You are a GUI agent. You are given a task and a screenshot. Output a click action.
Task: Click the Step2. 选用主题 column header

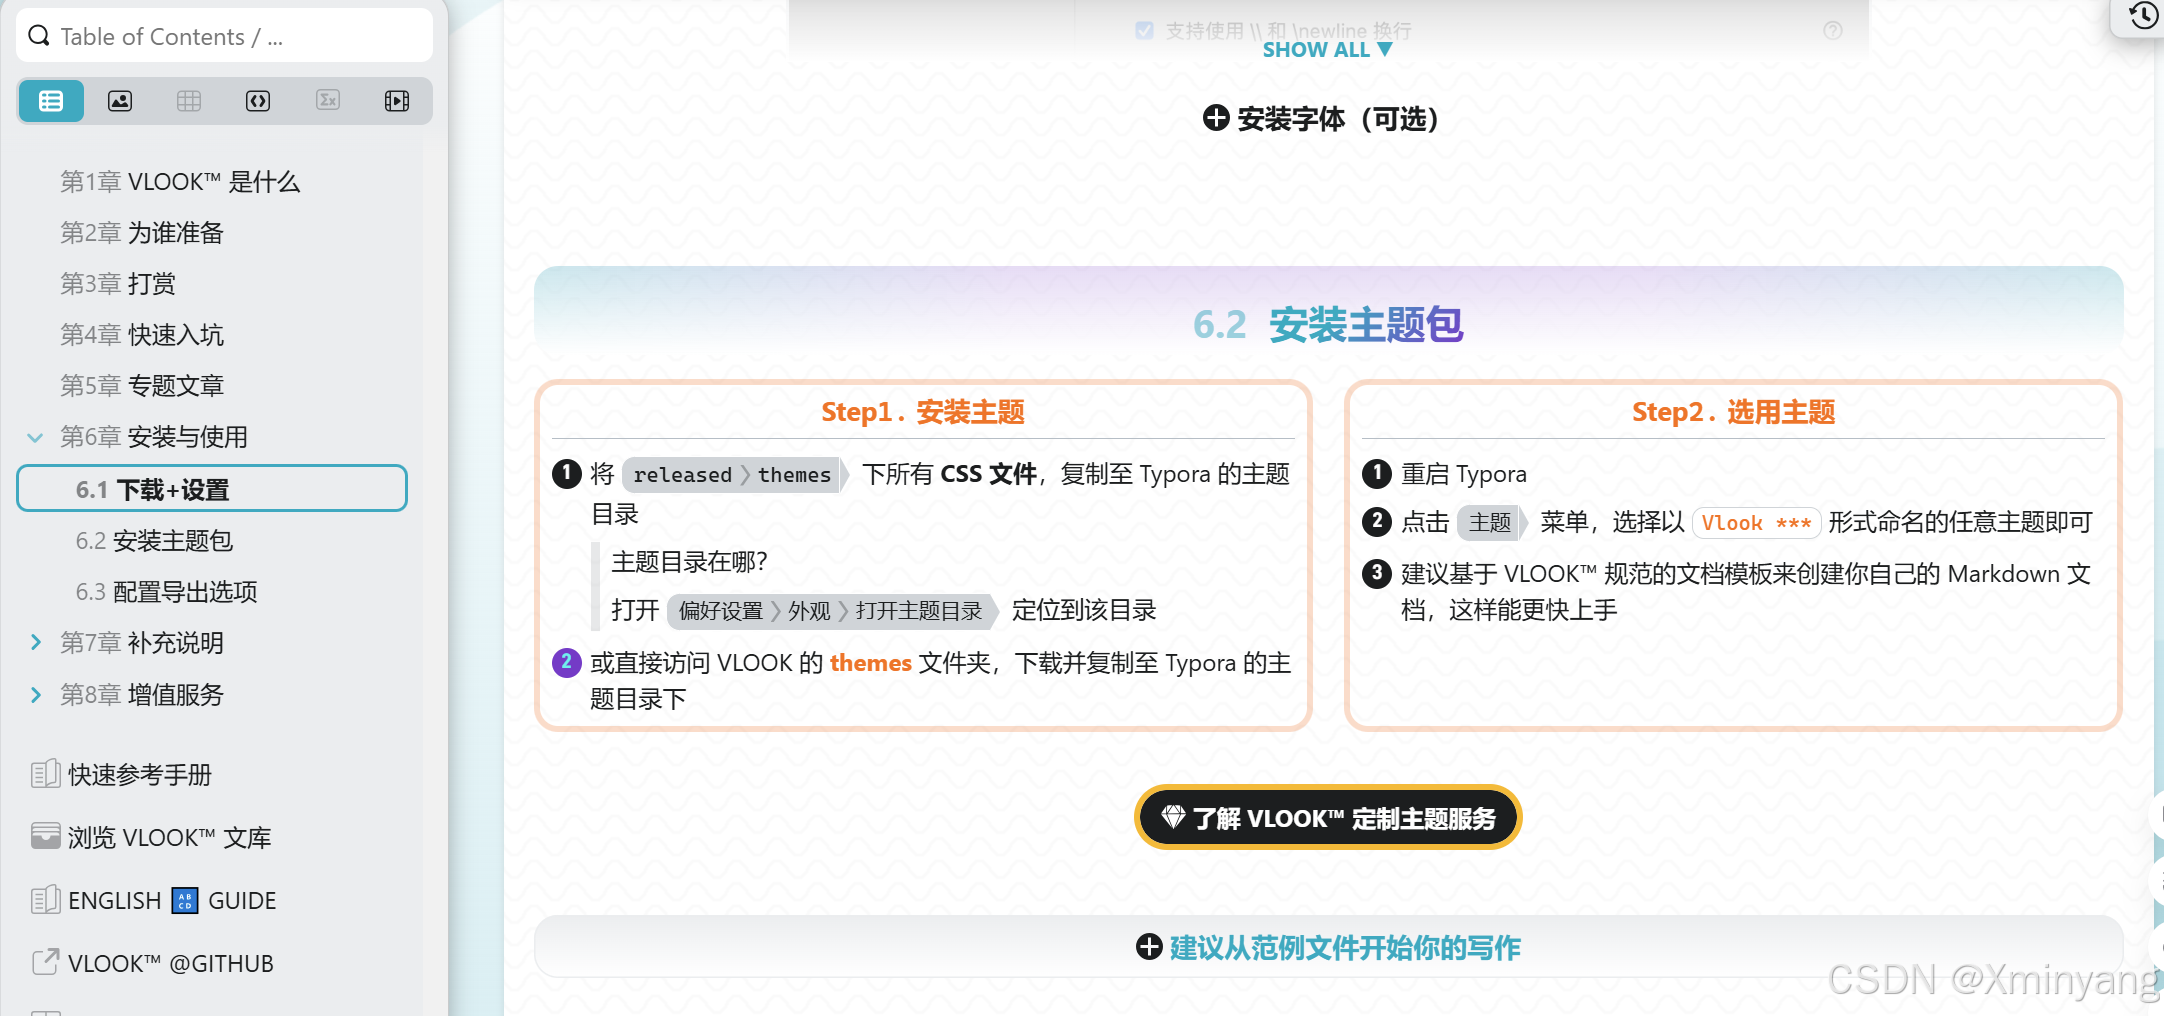1734,412
